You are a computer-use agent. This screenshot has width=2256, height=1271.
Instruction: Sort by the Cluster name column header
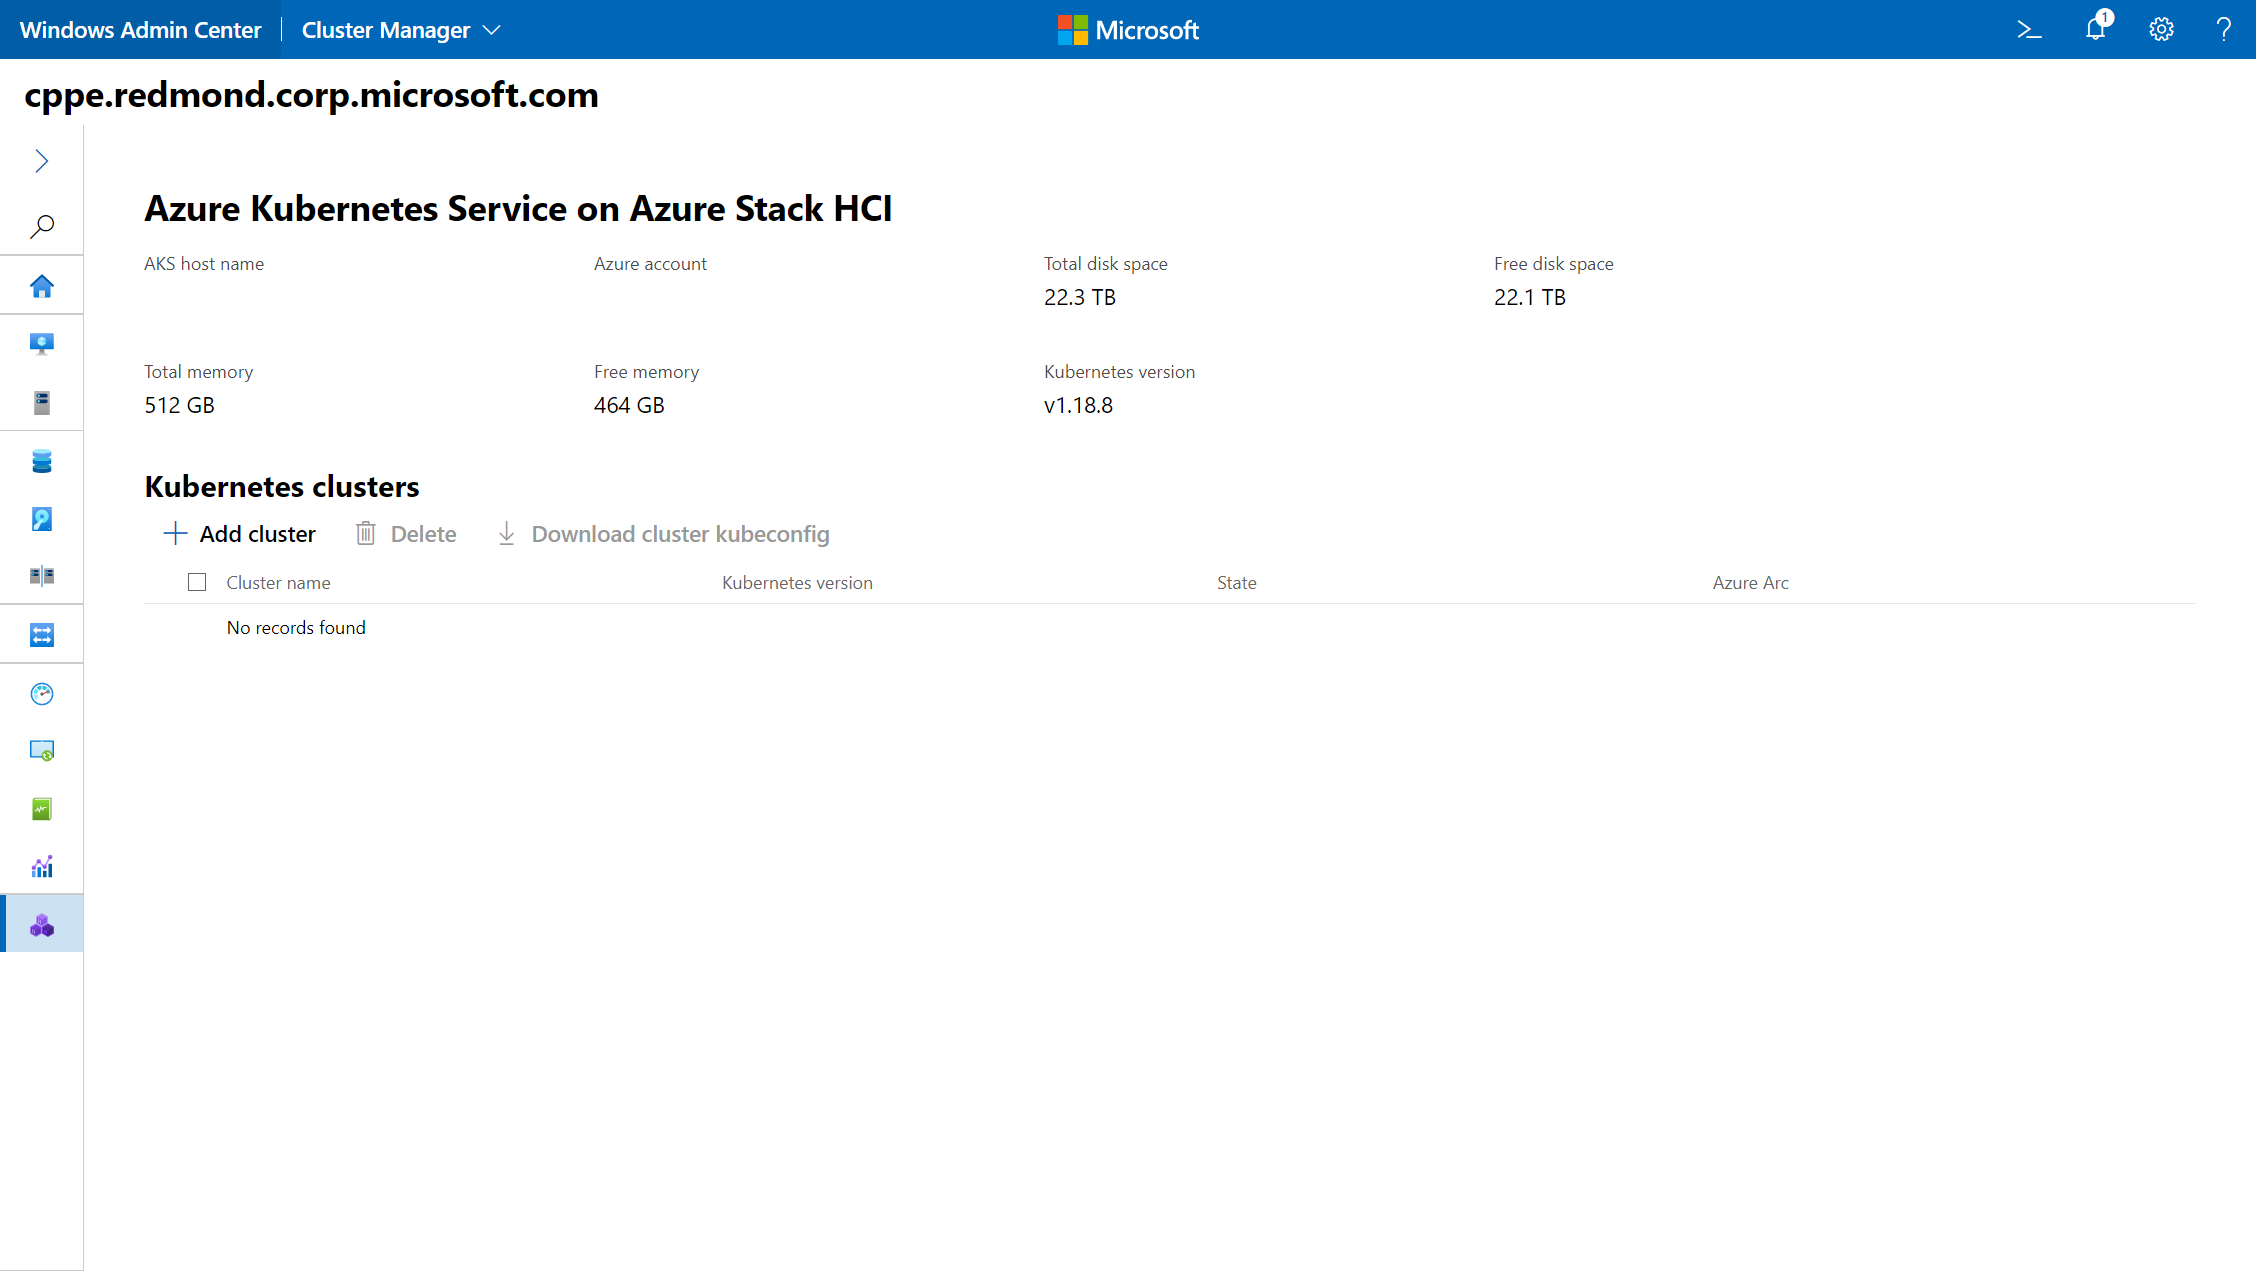[278, 583]
